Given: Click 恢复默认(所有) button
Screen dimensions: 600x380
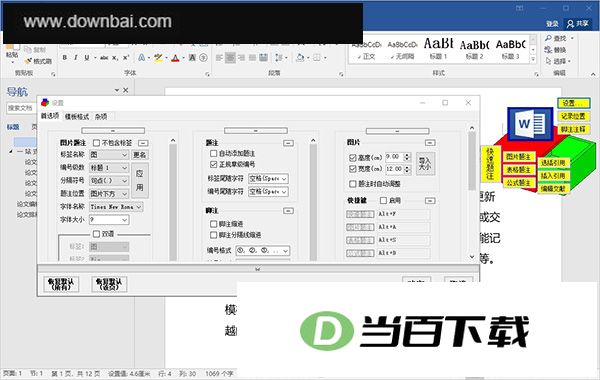Looking at the screenshot, I should pos(61,284).
